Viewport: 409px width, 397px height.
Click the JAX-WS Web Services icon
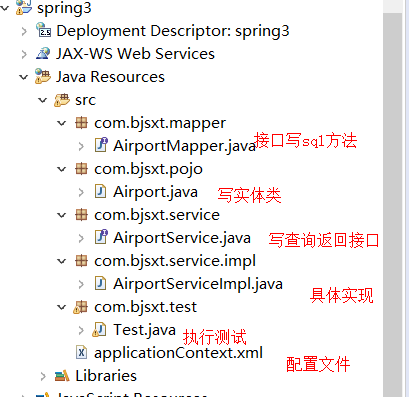[x=43, y=53]
